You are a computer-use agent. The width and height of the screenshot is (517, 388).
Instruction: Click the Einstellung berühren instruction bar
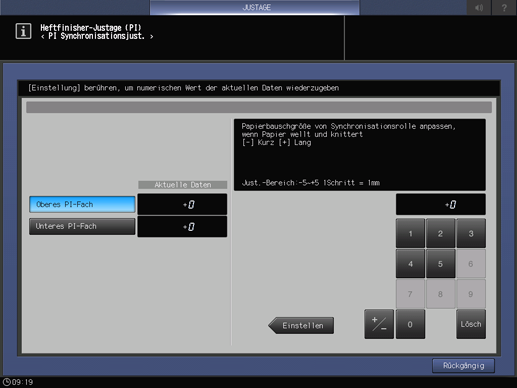coord(259,88)
